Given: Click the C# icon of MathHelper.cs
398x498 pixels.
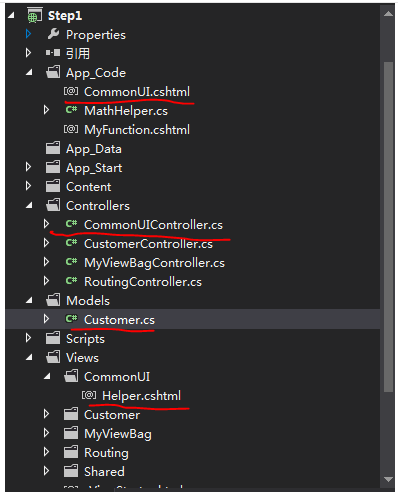Looking at the screenshot, I should pyautogui.click(x=71, y=110).
